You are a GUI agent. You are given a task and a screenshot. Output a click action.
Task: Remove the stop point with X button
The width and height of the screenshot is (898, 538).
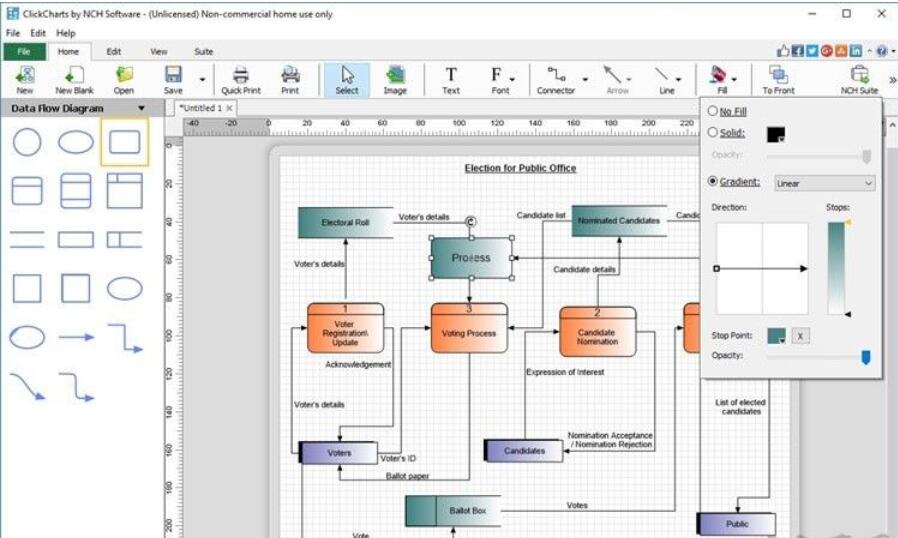pyautogui.click(x=801, y=336)
